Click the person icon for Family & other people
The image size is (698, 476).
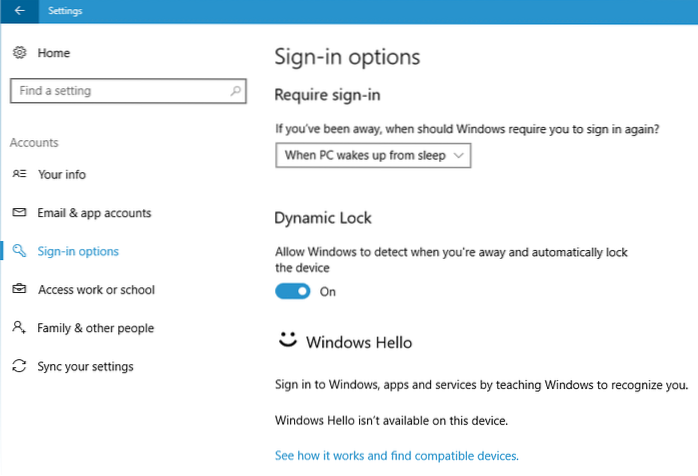click(x=19, y=328)
